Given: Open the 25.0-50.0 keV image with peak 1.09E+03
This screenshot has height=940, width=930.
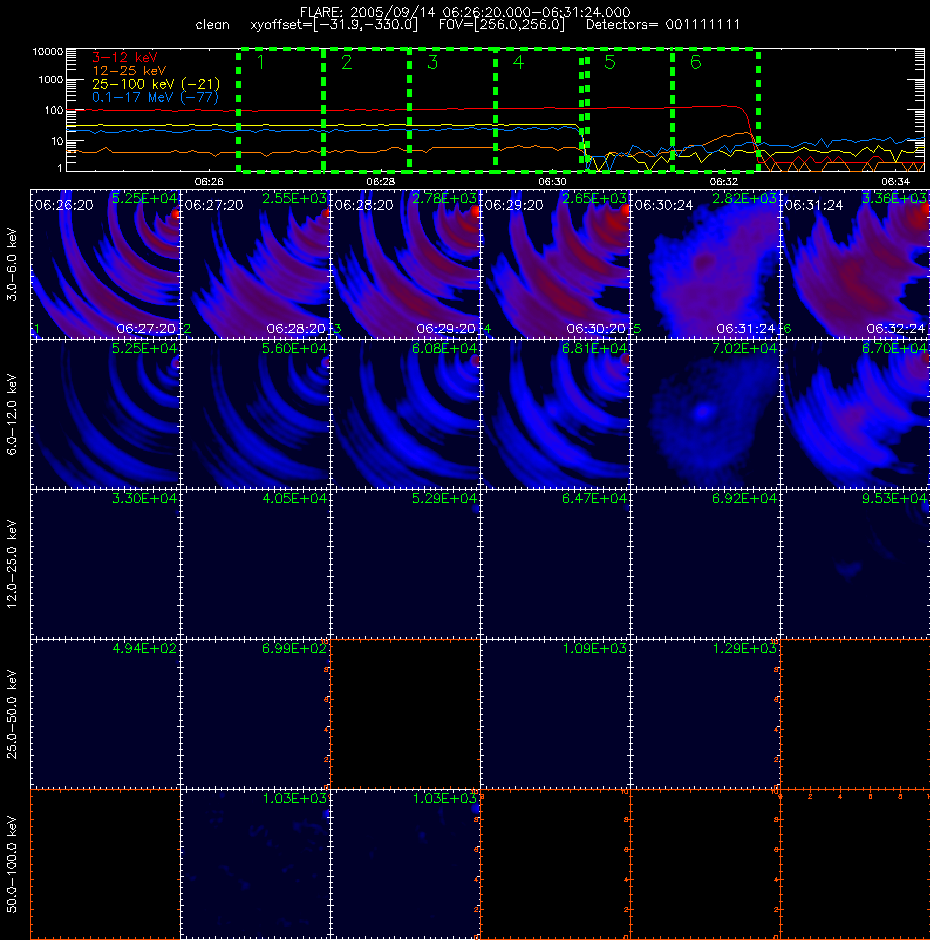Looking at the screenshot, I should click(x=555, y=714).
